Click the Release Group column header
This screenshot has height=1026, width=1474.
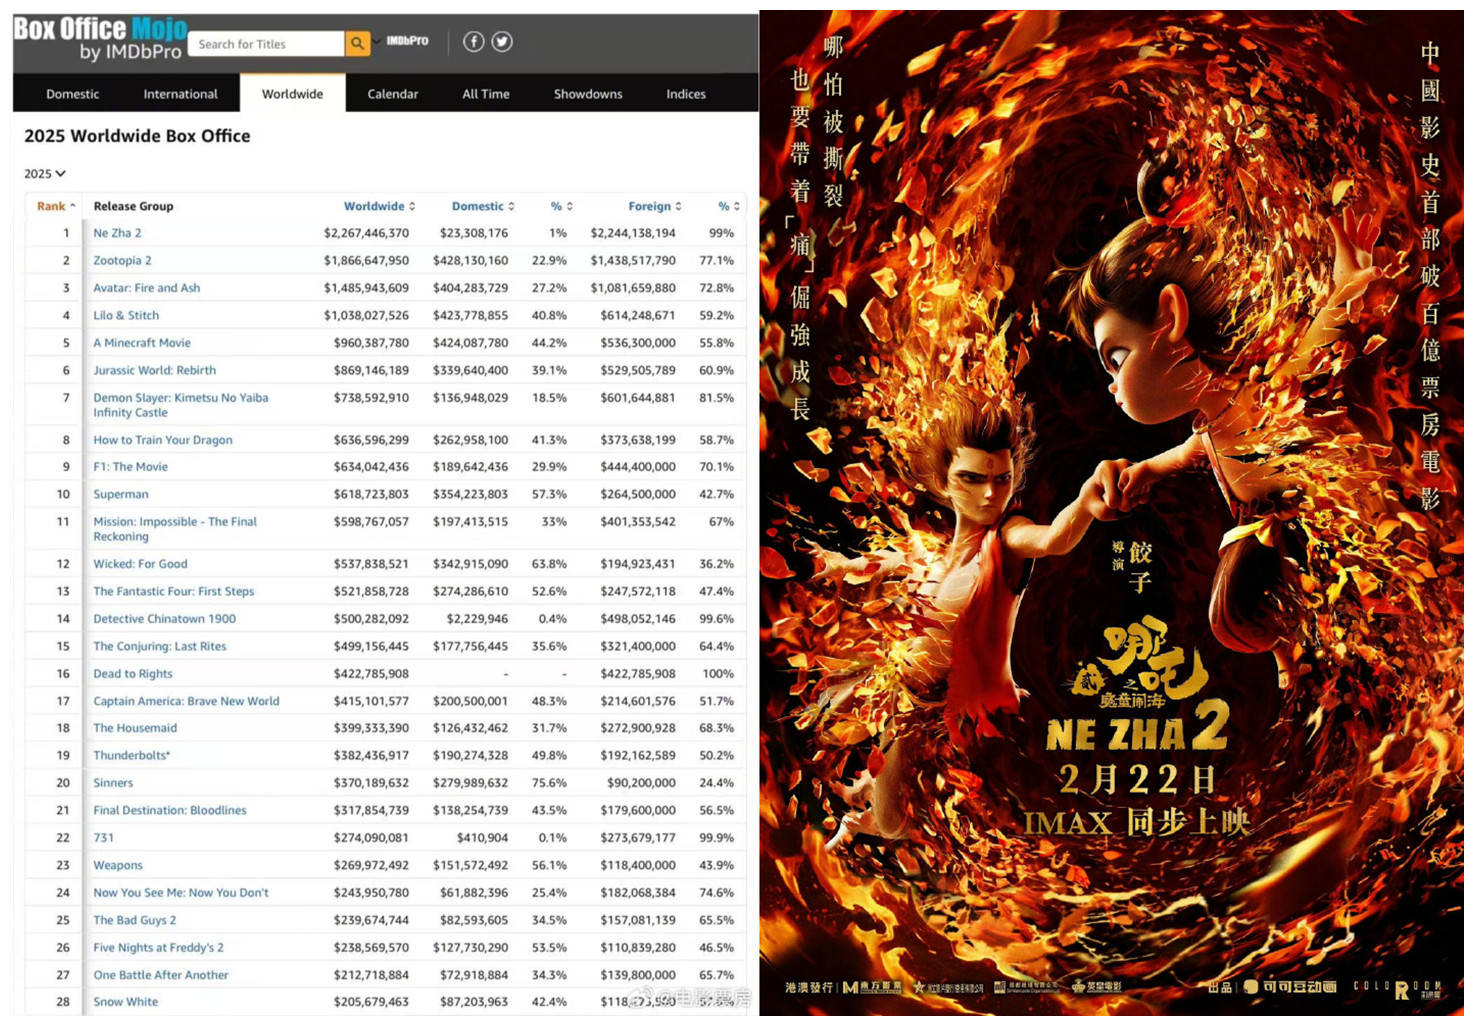pyautogui.click(x=133, y=207)
